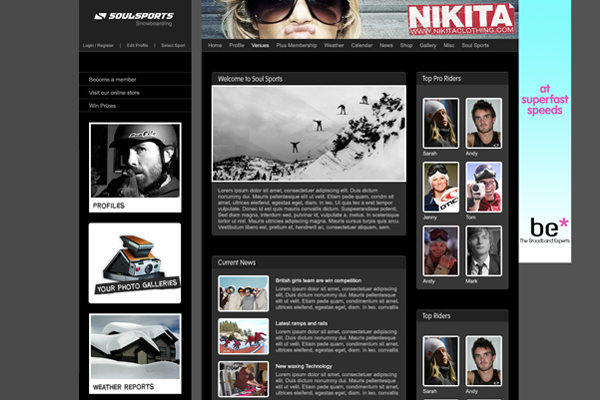Click the ramps and rails news thumbnail
Image resolution: width=600 pixels, height=400 pixels.
point(243,336)
